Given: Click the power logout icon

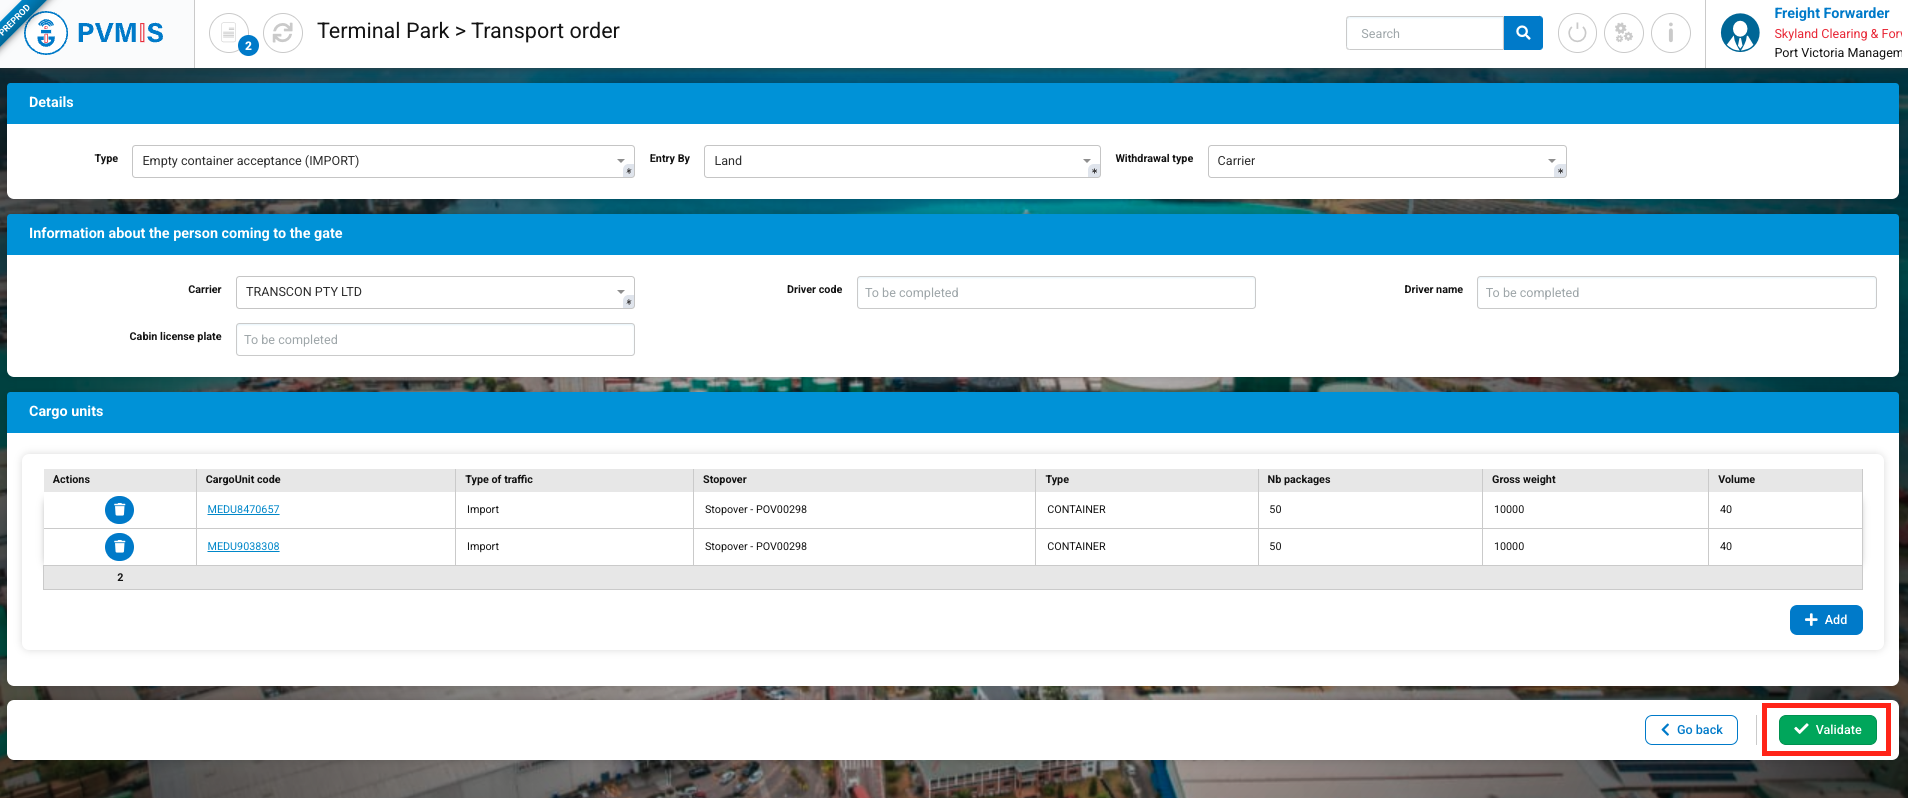Looking at the screenshot, I should (1577, 33).
